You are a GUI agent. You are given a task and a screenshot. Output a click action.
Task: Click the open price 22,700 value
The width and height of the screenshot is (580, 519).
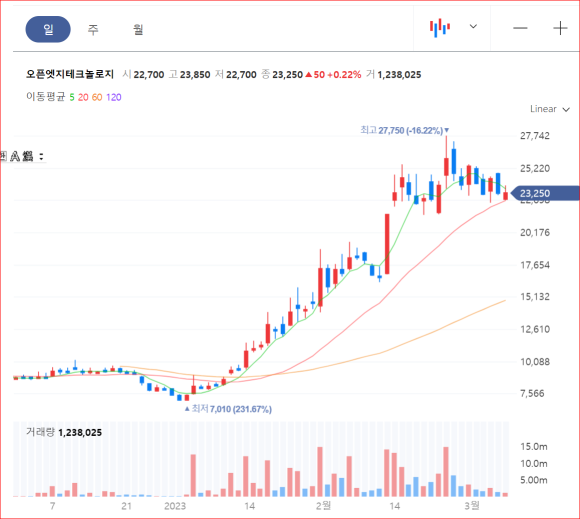tap(149, 75)
